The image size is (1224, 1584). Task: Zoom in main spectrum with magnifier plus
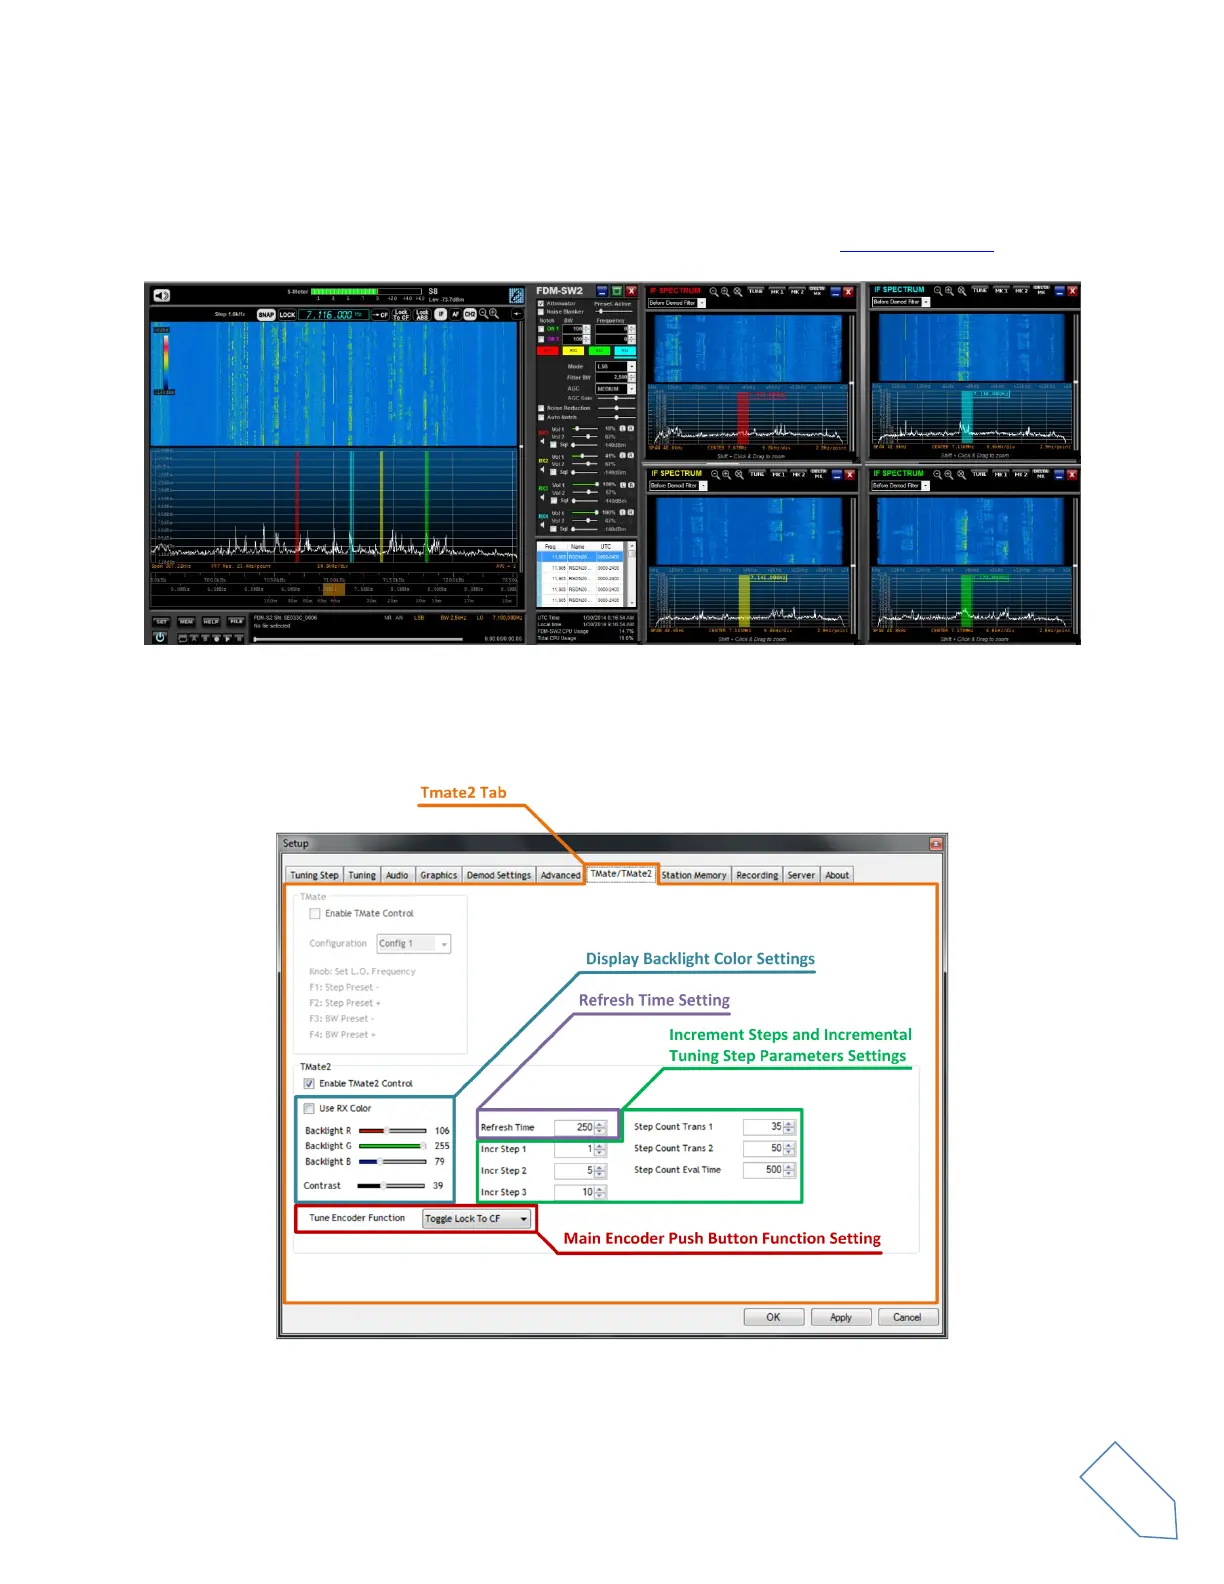pyautogui.click(x=494, y=314)
